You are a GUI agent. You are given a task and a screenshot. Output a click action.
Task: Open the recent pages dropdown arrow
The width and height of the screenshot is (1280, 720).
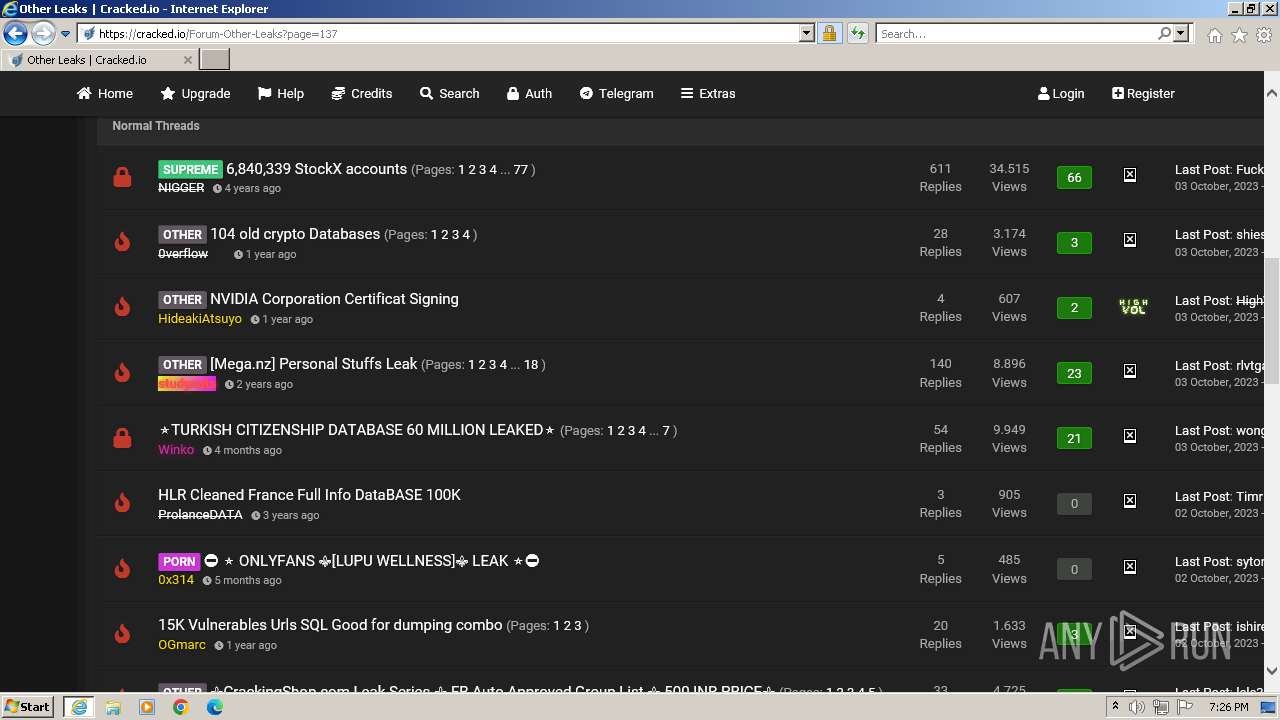[x=65, y=34]
